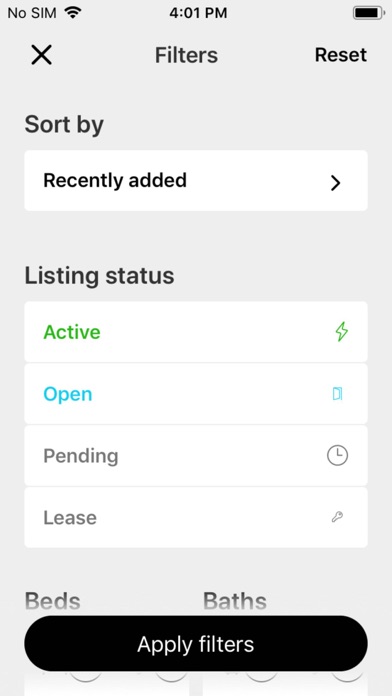Image resolution: width=392 pixels, height=696 pixels.
Task: Apply filters using the black button
Action: [196, 644]
